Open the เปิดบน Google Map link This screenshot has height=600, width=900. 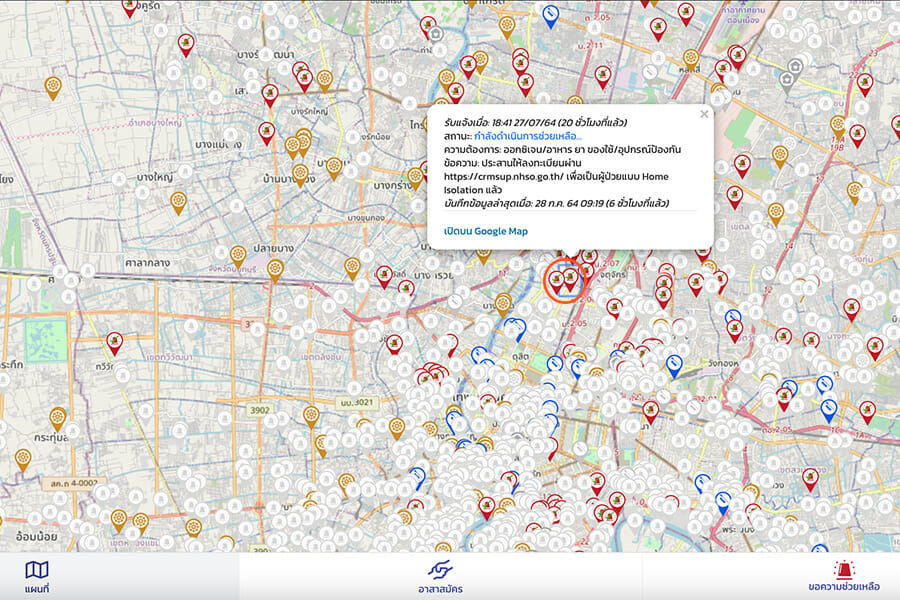pyautogui.click(x=486, y=231)
